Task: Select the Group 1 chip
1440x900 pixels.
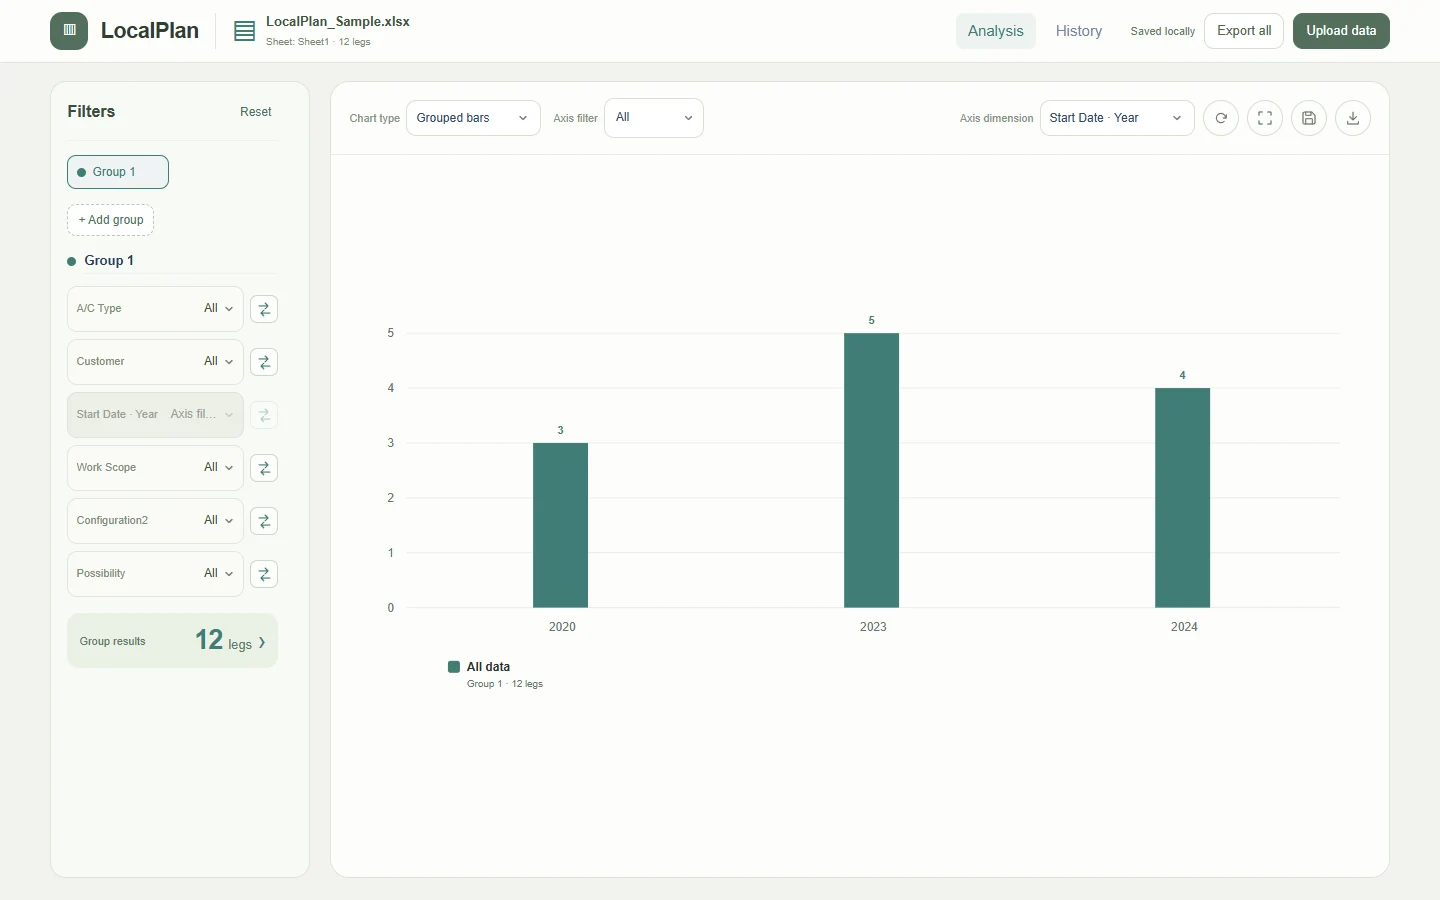Action: (x=118, y=172)
